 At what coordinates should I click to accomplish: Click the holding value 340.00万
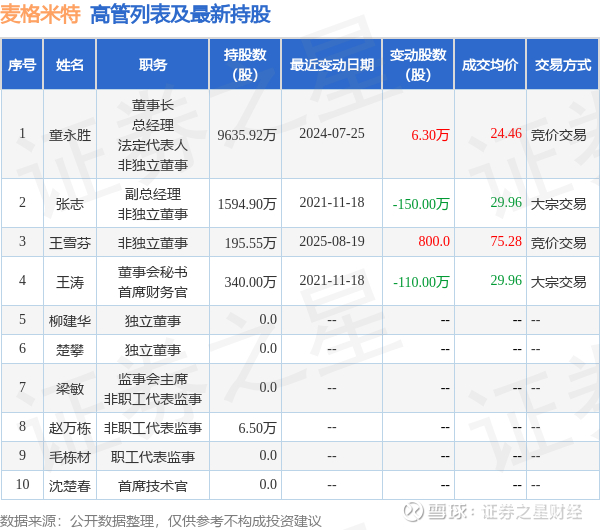click(251, 282)
